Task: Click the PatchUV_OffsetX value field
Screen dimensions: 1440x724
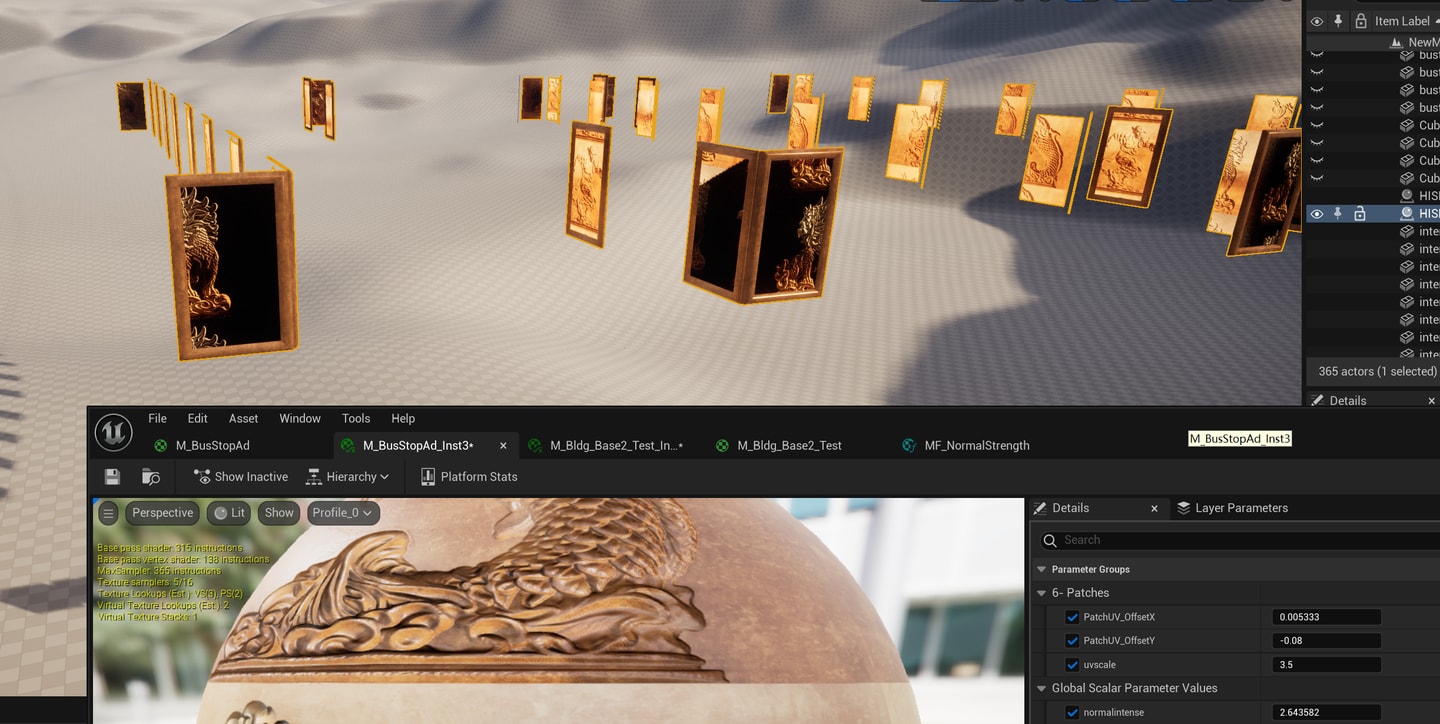Action: click(1326, 617)
